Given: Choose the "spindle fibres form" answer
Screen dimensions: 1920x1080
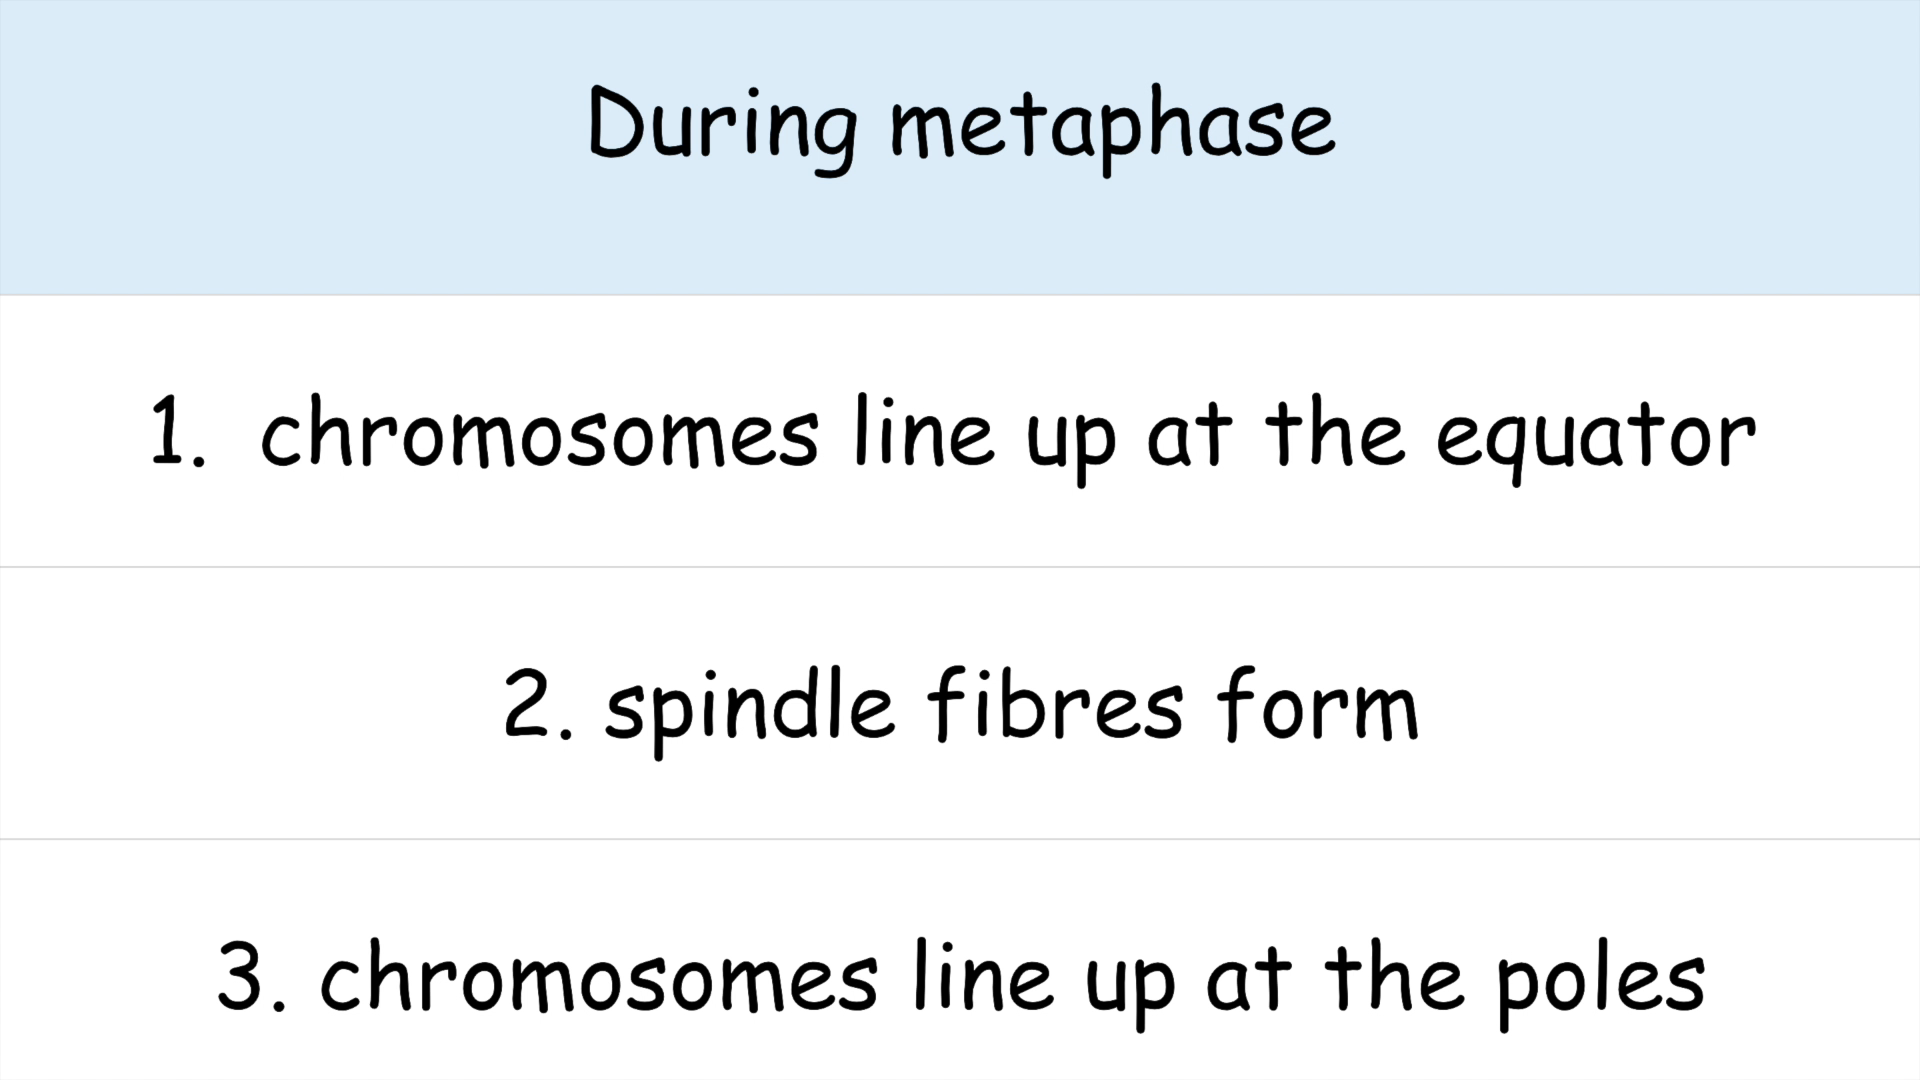Looking at the screenshot, I should [x=1010, y=706].
